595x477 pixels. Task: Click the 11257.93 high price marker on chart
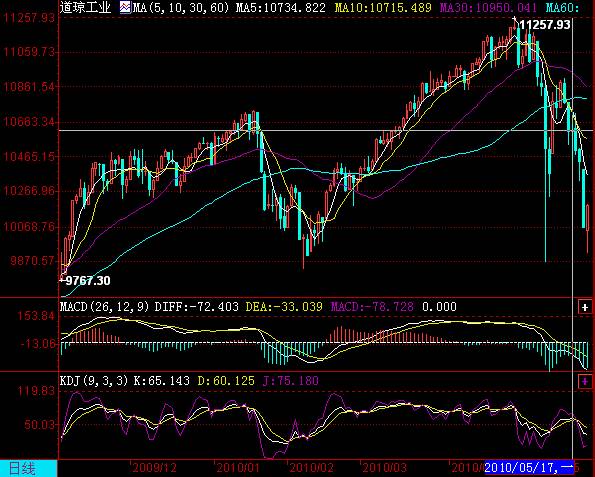(x=545, y=25)
